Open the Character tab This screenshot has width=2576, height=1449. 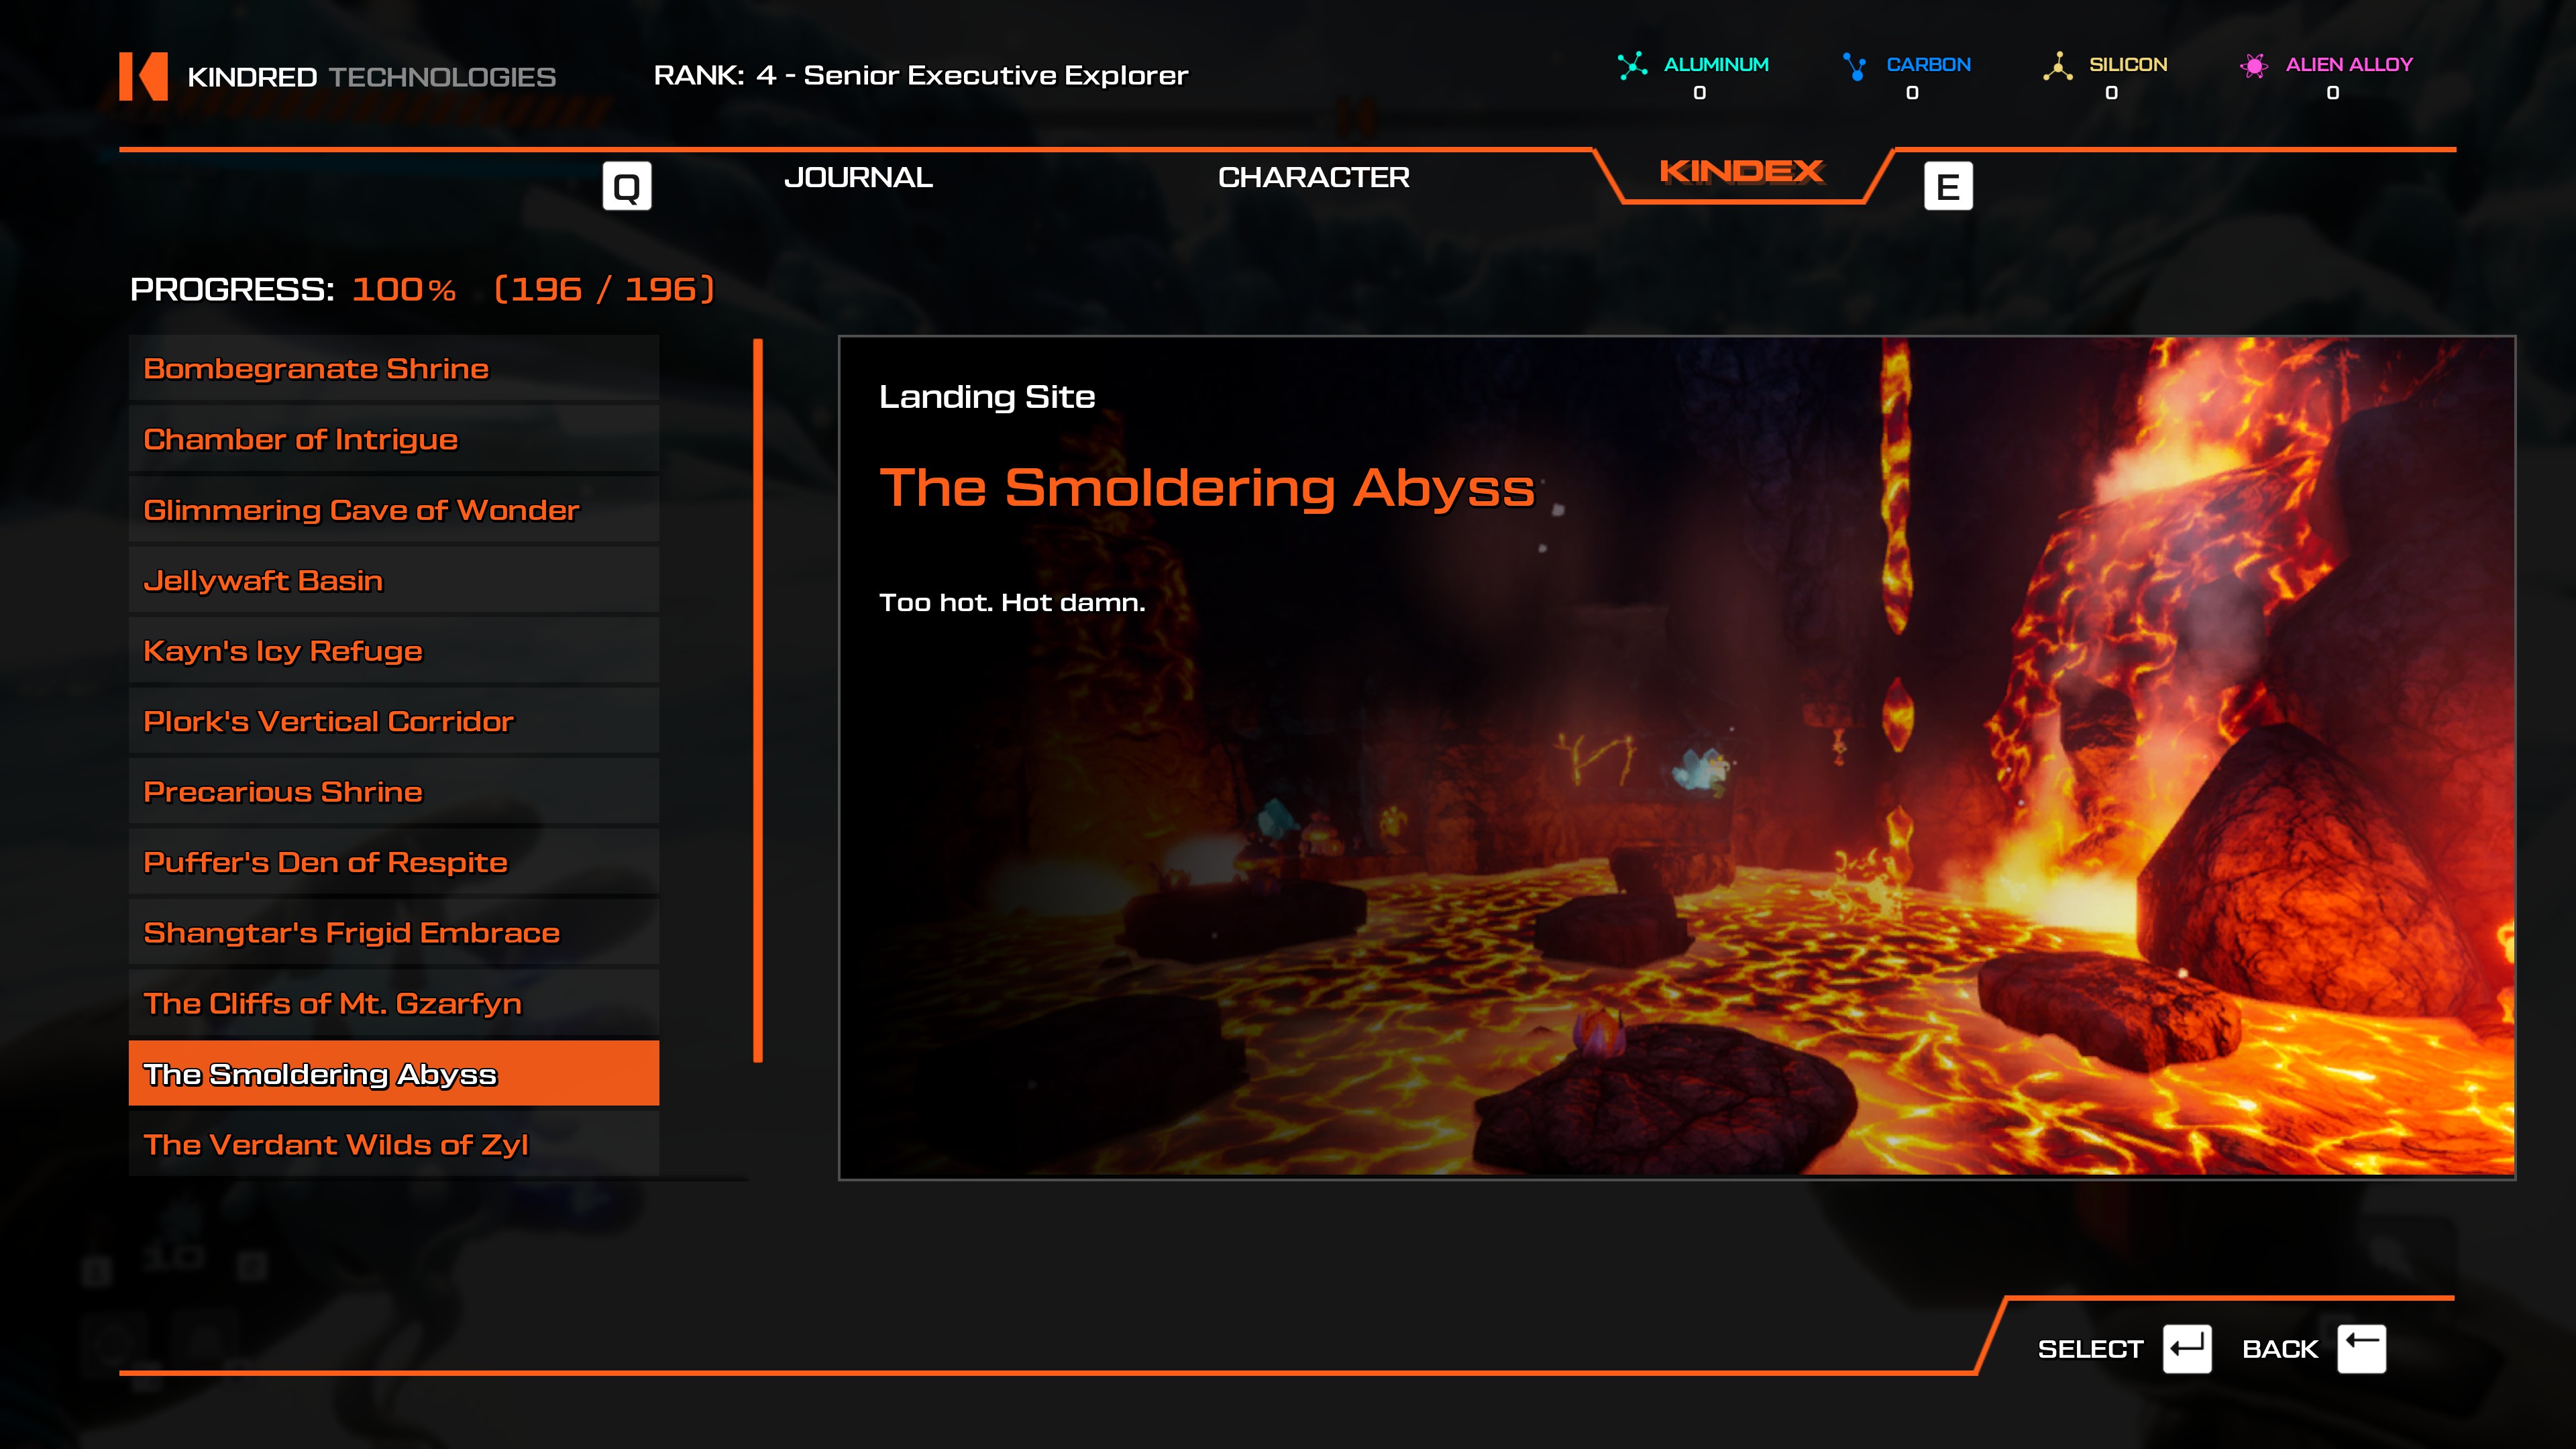click(1313, 177)
